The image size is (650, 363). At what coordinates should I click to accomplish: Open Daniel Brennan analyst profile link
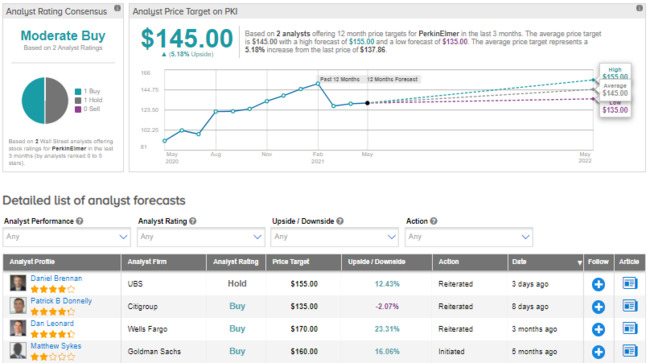coord(56,278)
